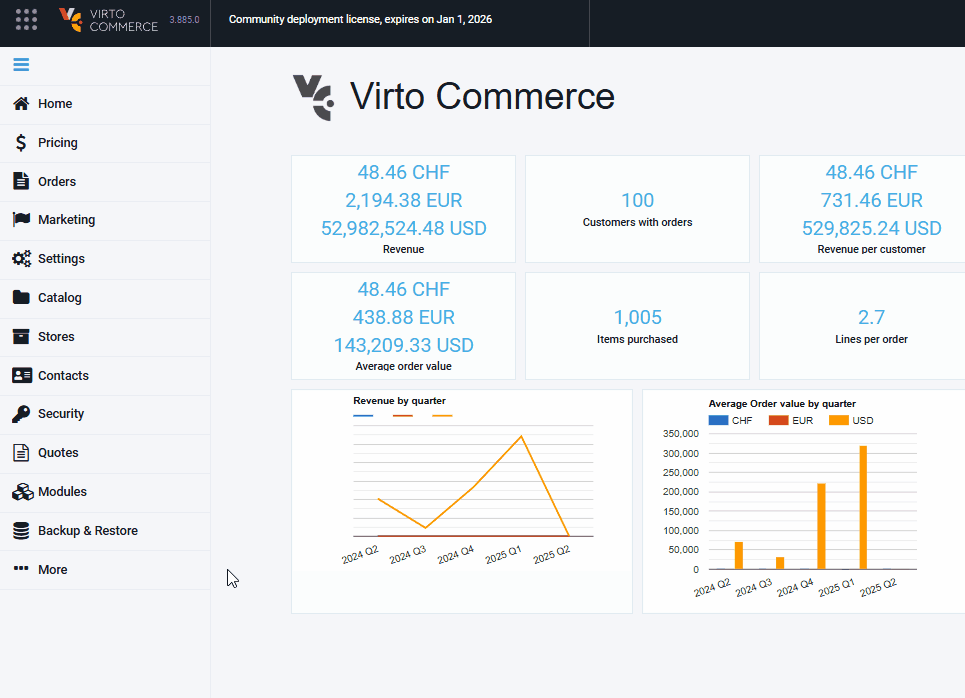Open the Quotes menu item

click(x=58, y=453)
